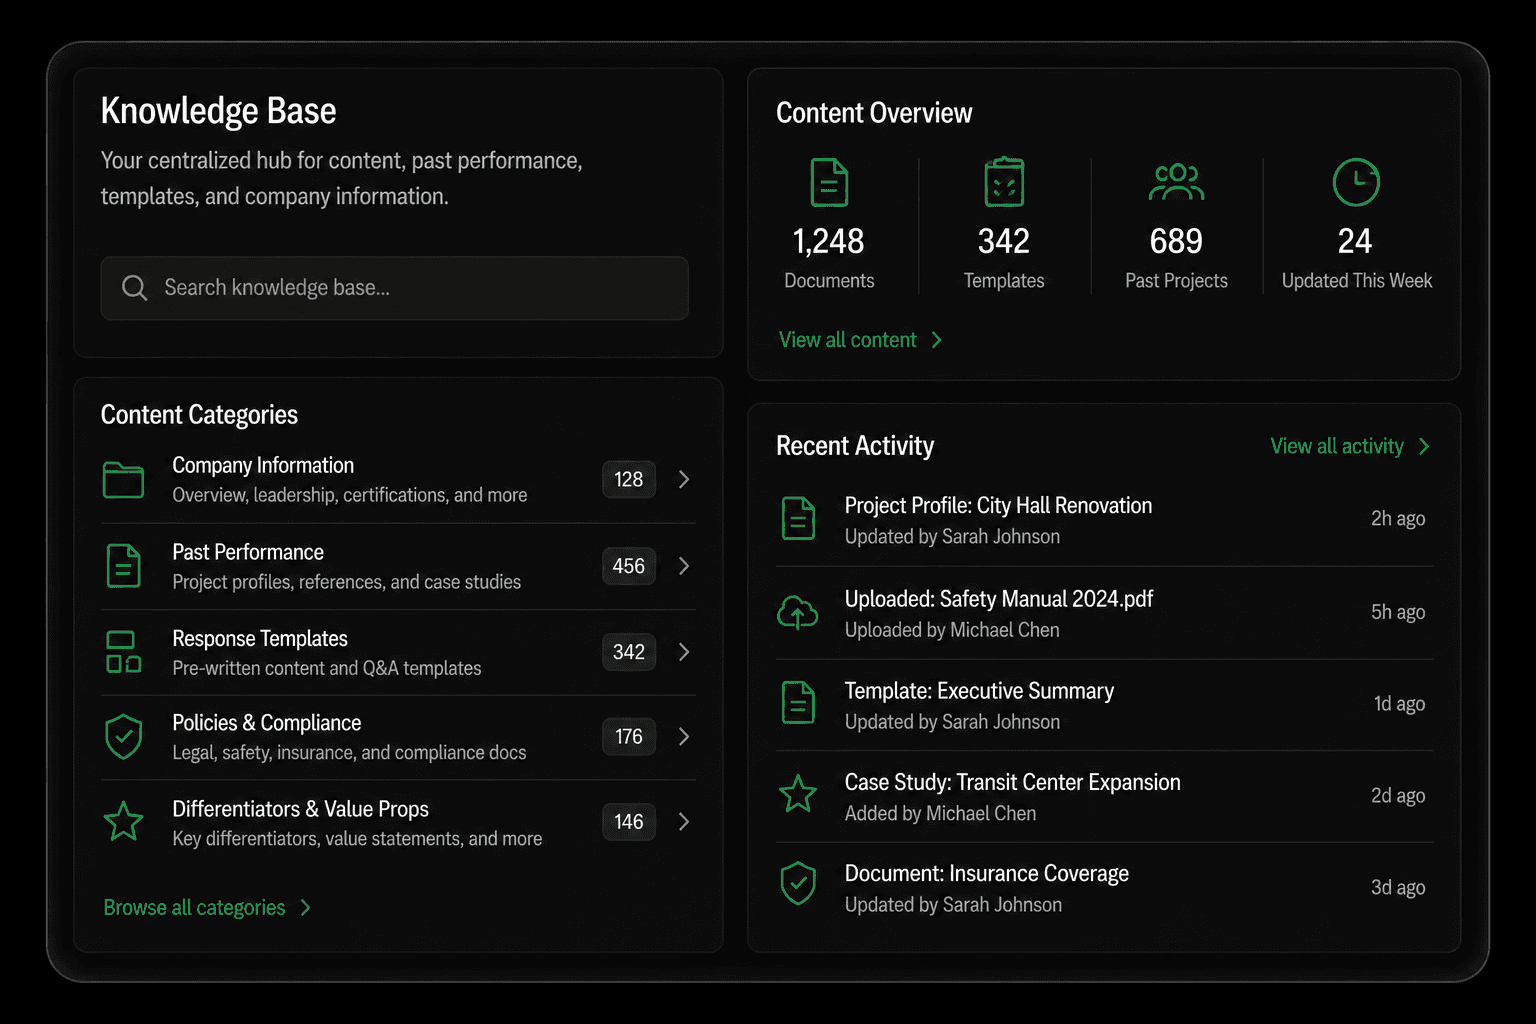Open the Past Performance category
Image resolution: width=1536 pixels, height=1024 pixels.
(398, 566)
